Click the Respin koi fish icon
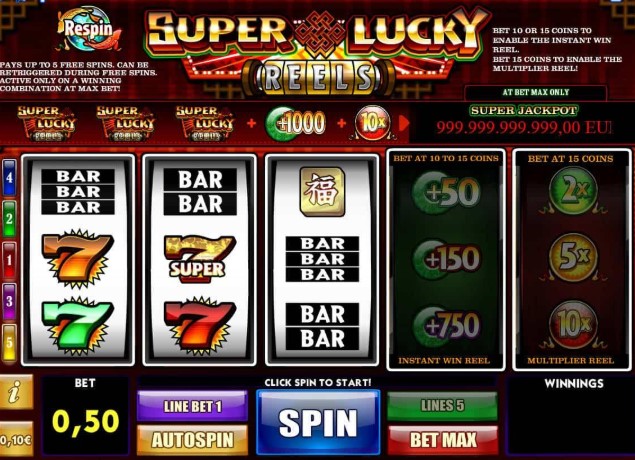This screenshot has width=635, height=460. [x=88, y=28]
